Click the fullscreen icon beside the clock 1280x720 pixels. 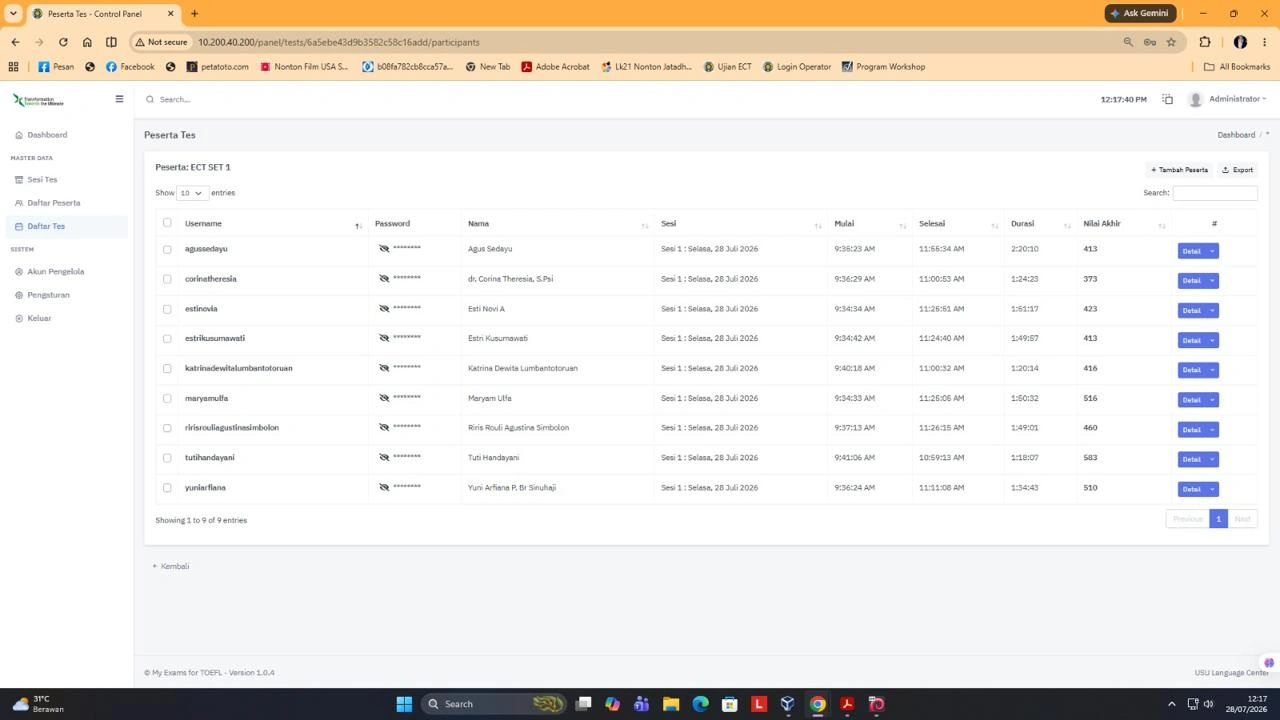(x=1167, y=99)
